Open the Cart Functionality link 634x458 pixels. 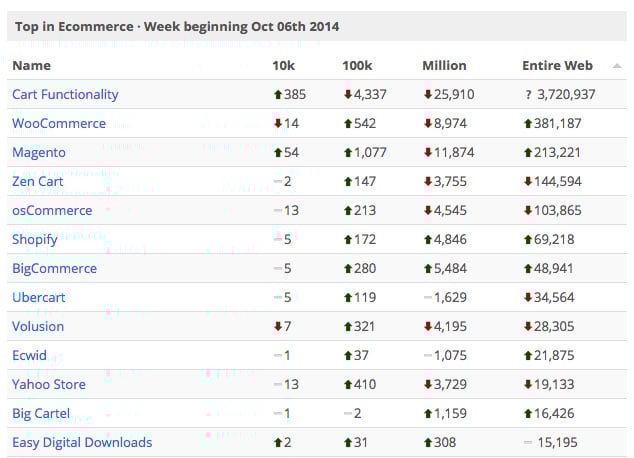point(65,95)
